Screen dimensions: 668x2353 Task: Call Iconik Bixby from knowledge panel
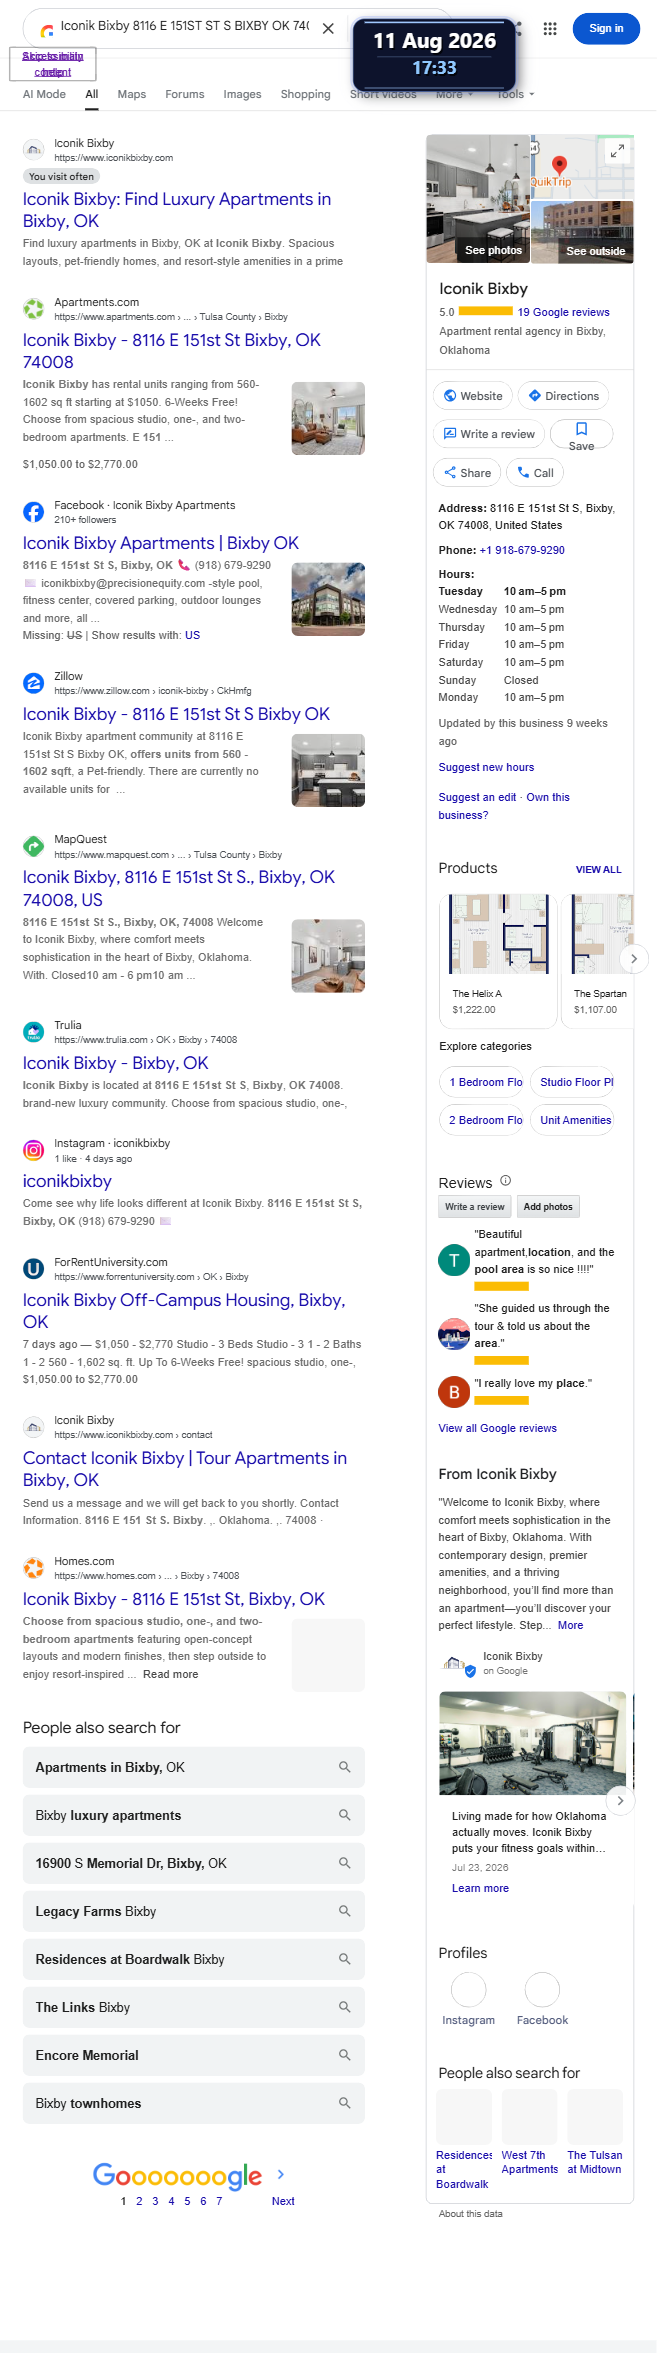[x=535, y=473]
